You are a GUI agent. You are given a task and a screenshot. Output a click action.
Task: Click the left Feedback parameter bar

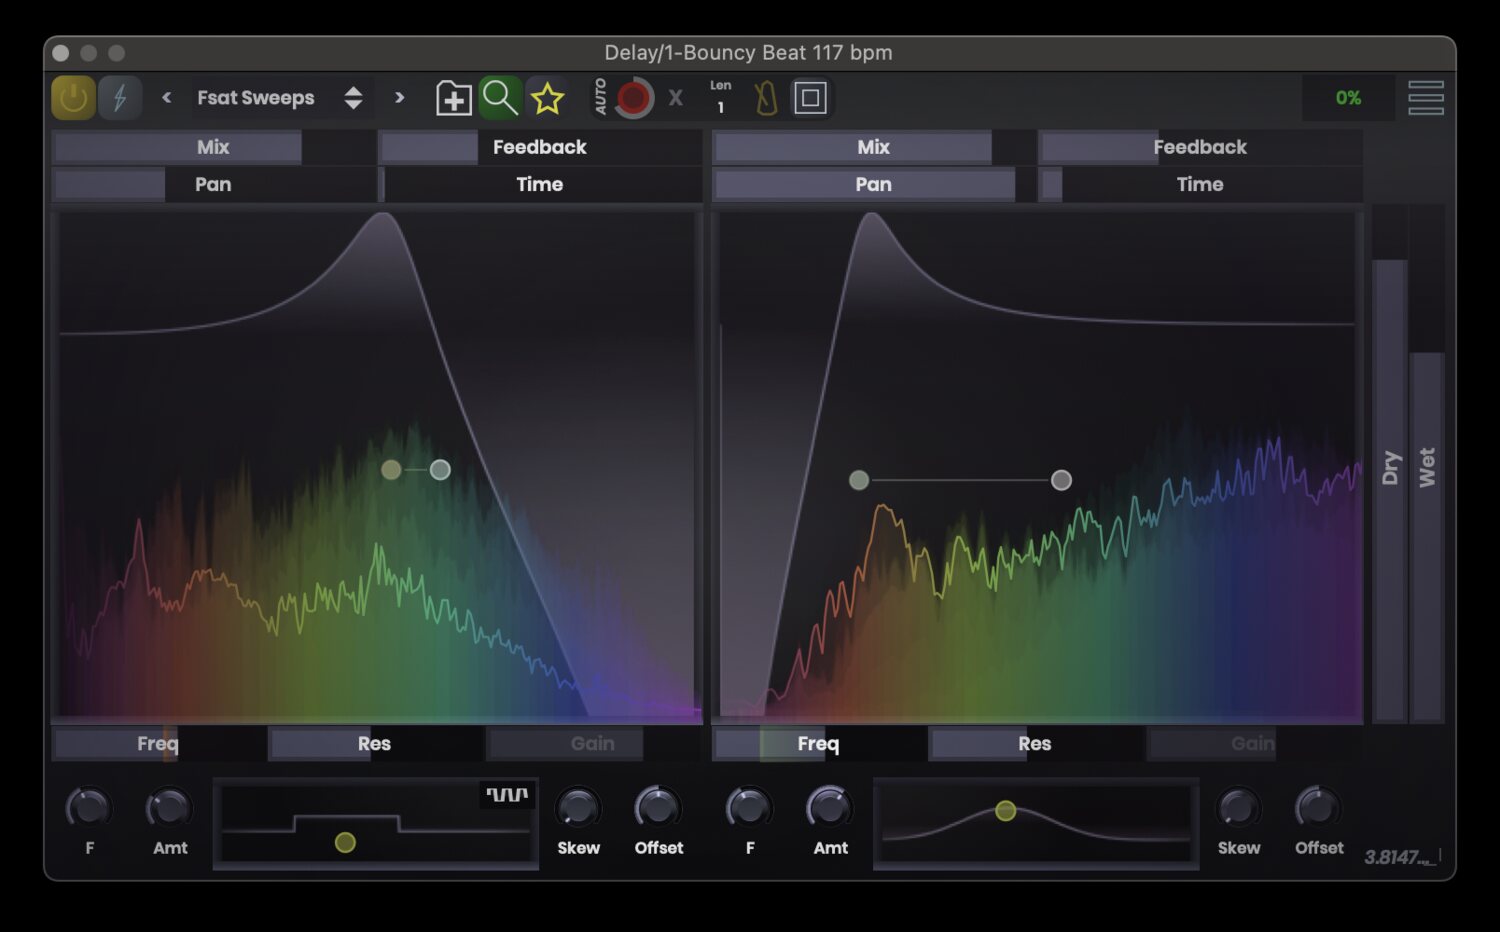pos(540,147)
